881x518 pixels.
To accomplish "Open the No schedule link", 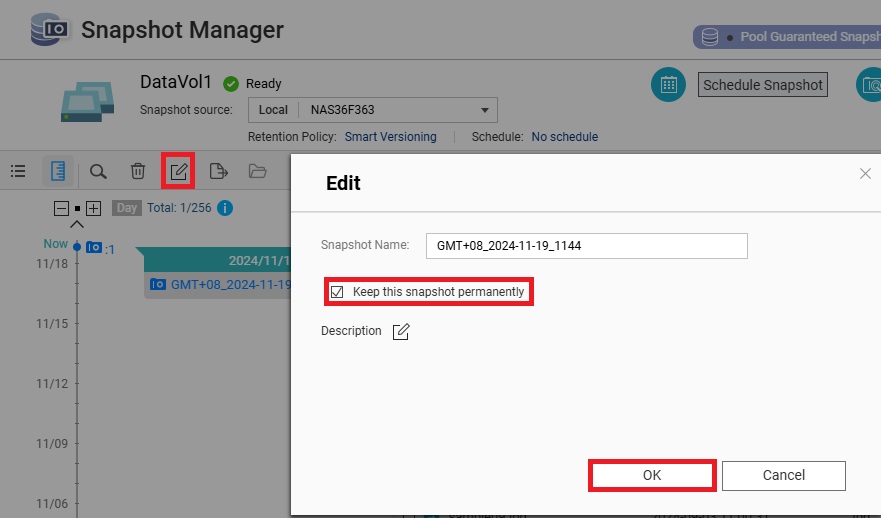I will (x=565, y=137).
